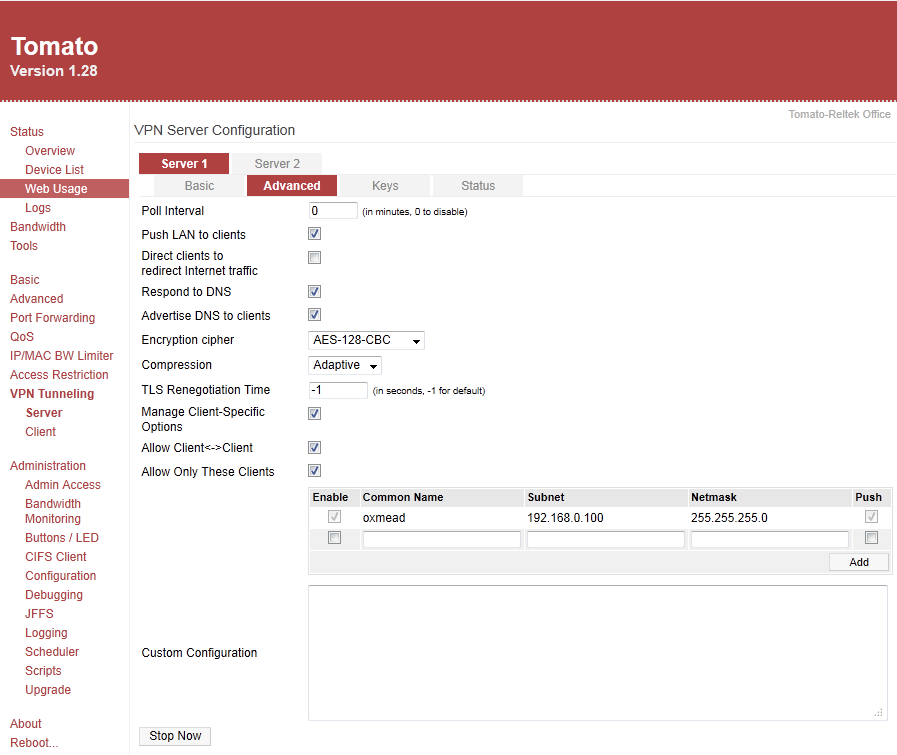Click netmask value 255.255.255.0

[x=729, y=518]
